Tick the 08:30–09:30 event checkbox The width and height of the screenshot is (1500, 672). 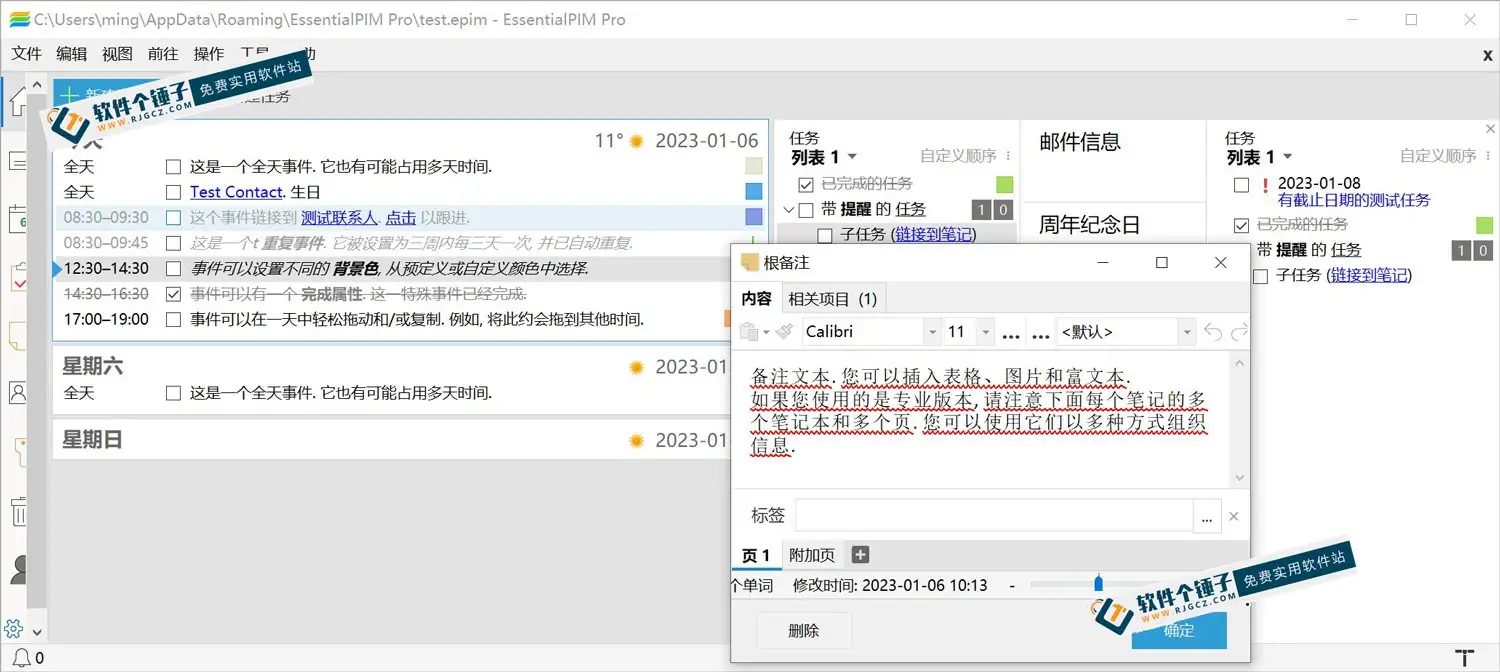(174, 217)
